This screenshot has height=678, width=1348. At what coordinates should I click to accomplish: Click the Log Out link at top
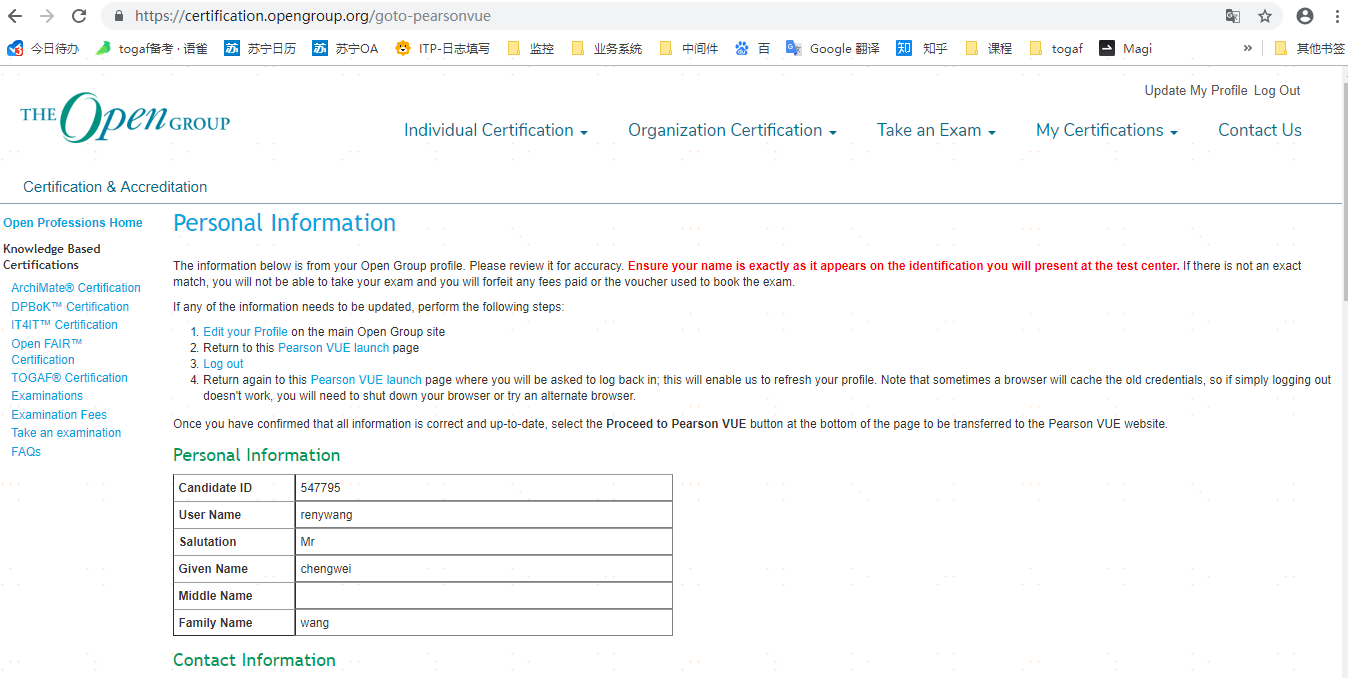point(1277,90)
